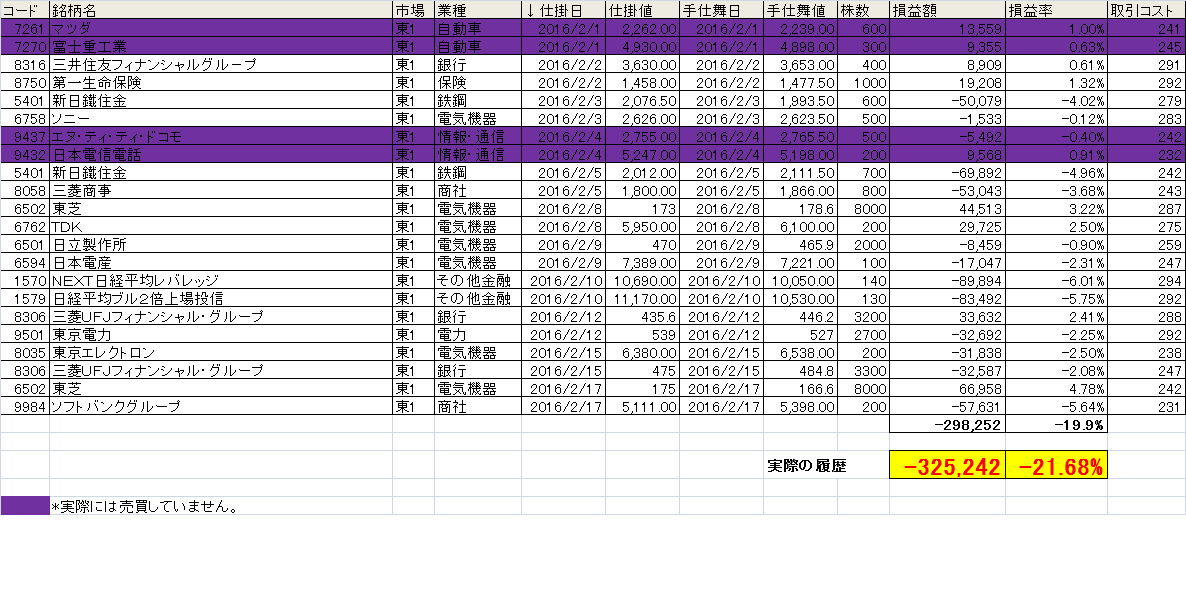This screenshot has width=1186, height=605.
Task: Click the 東京電力 cell
Action: 221,334
